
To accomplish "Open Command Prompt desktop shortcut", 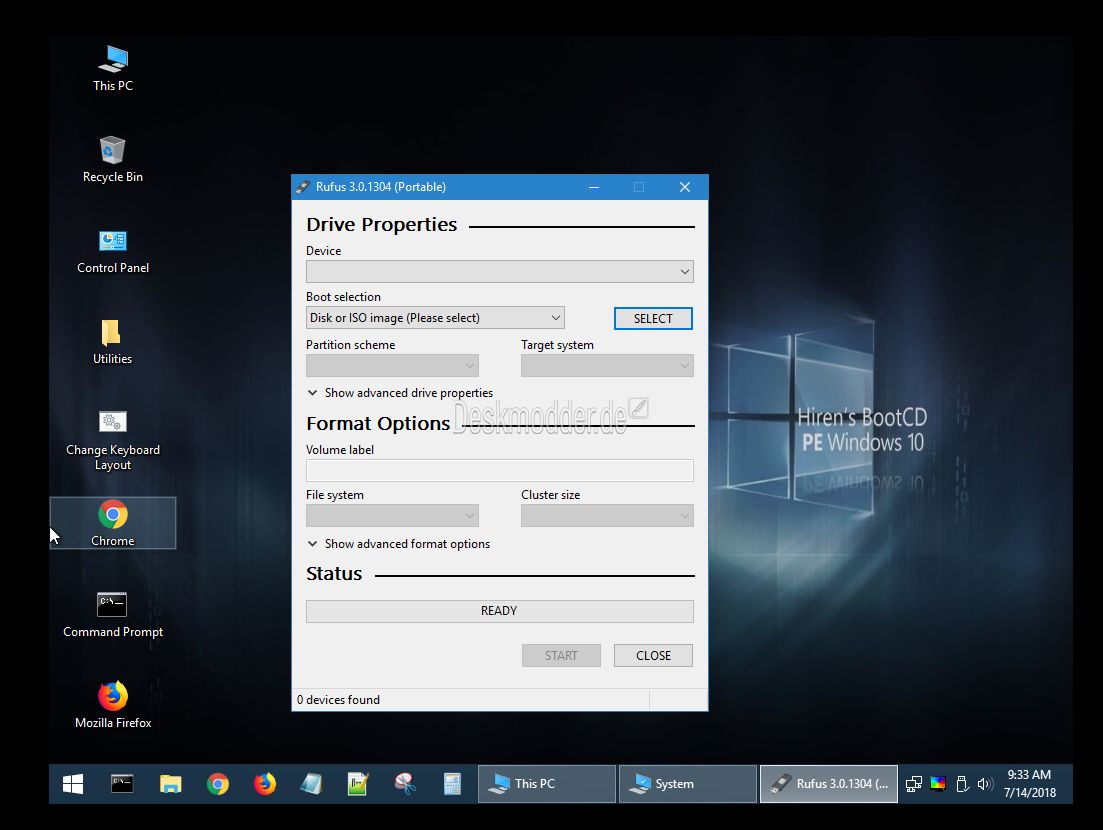I will pyautogui.click(x=113, y=615).
